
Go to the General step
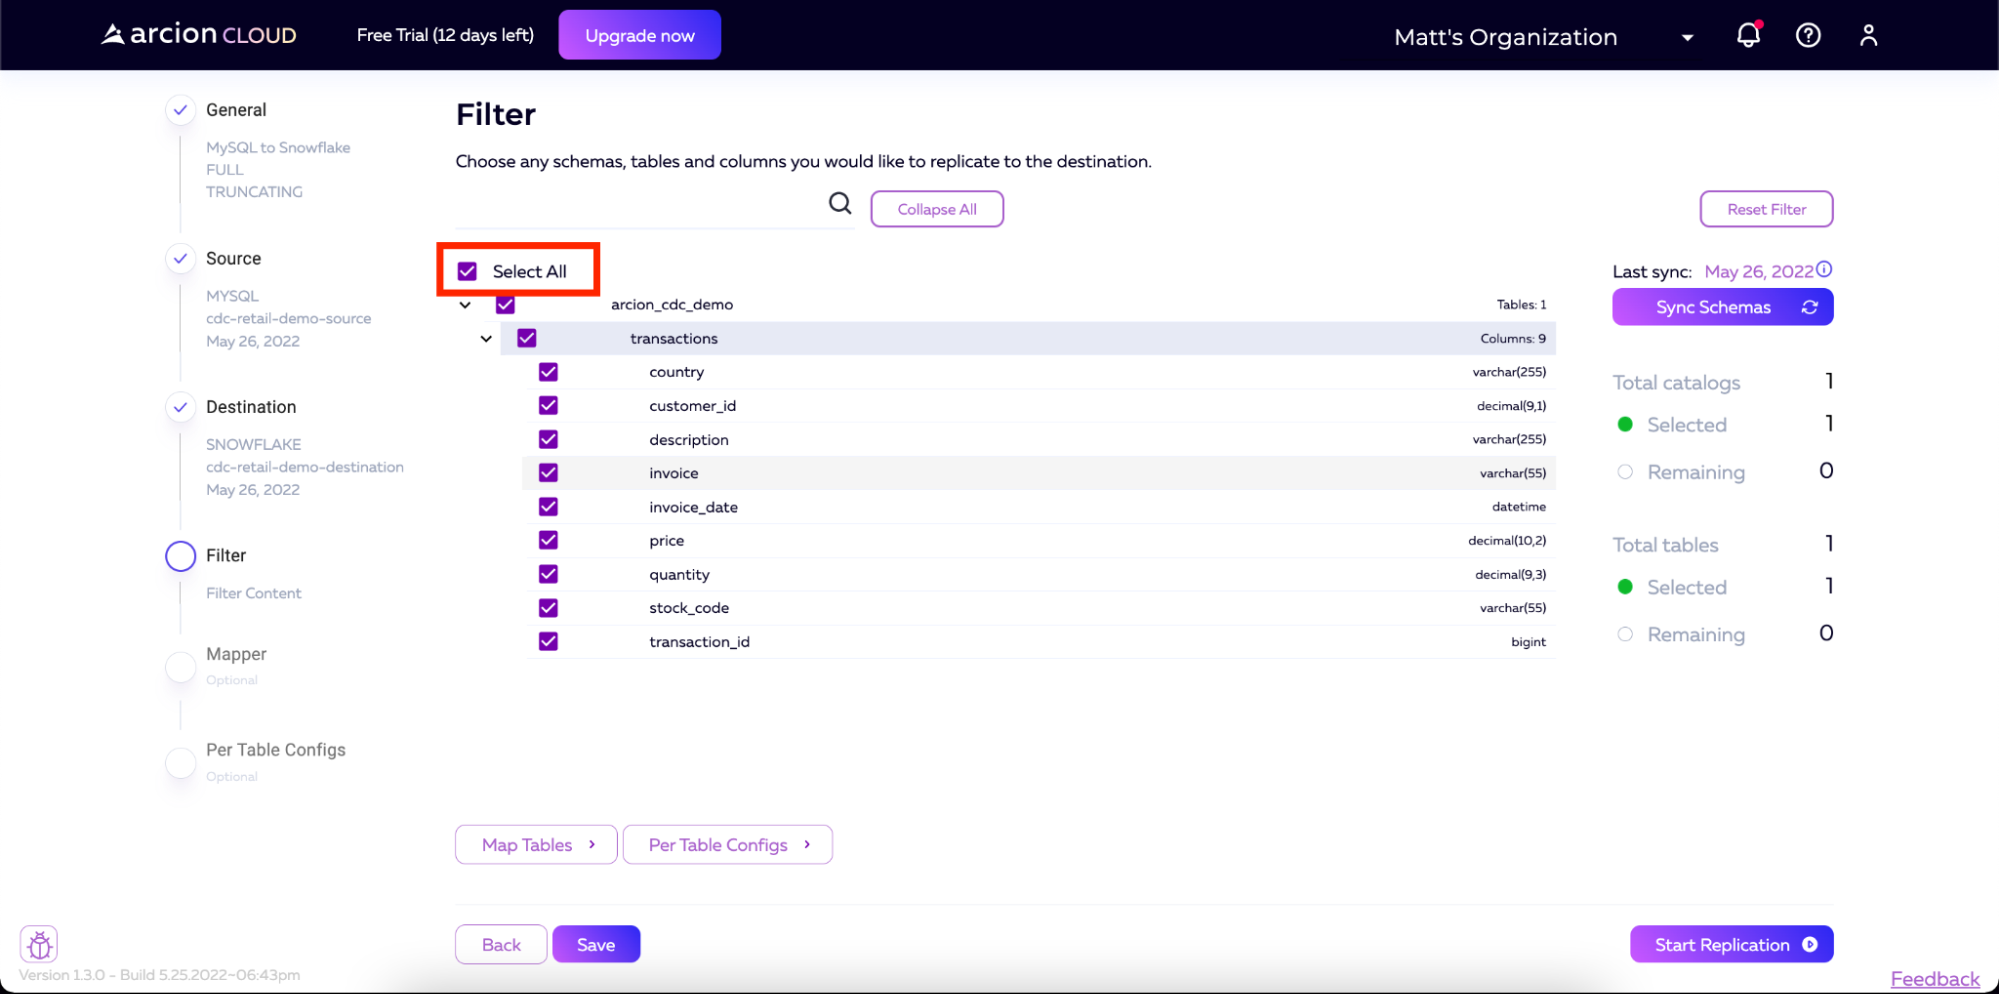coord(236,110)
